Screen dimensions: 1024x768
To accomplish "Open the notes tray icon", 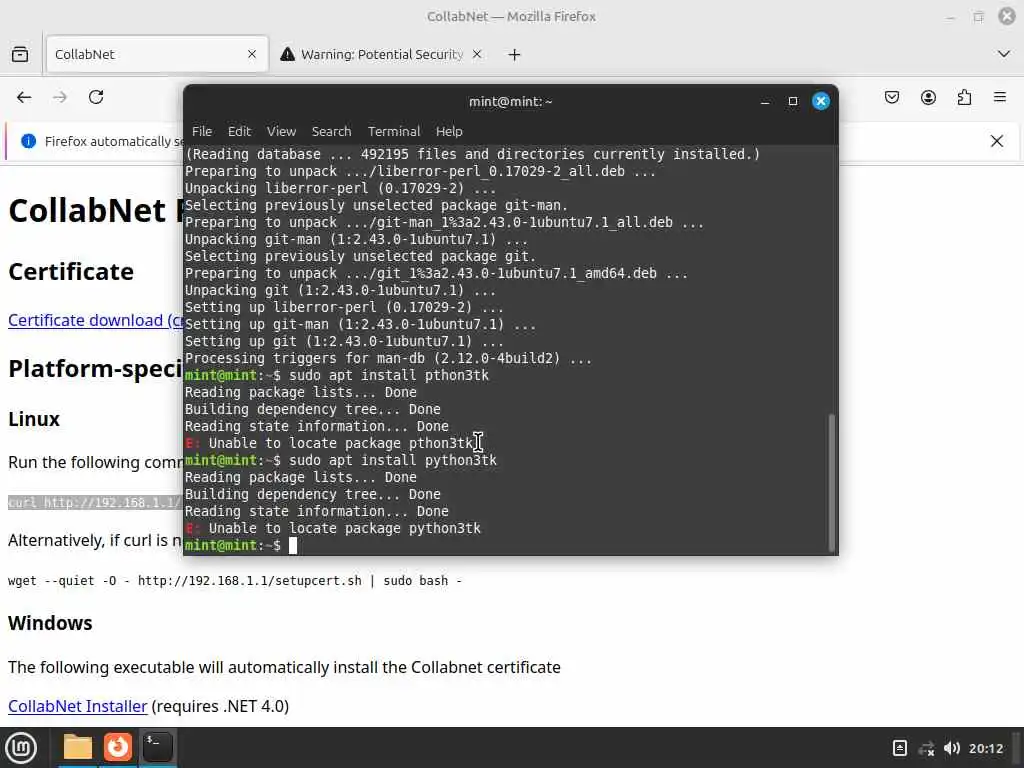I will click(x=900, y=748).
